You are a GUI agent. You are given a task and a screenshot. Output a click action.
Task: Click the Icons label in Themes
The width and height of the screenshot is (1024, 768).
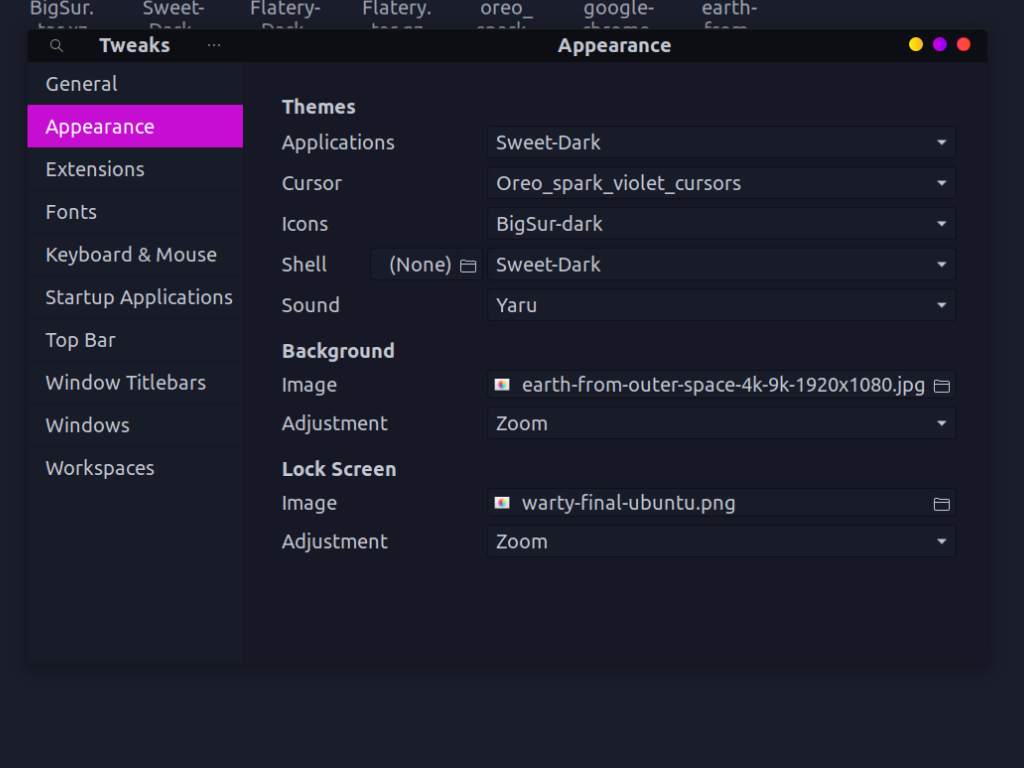coord(305,224)
